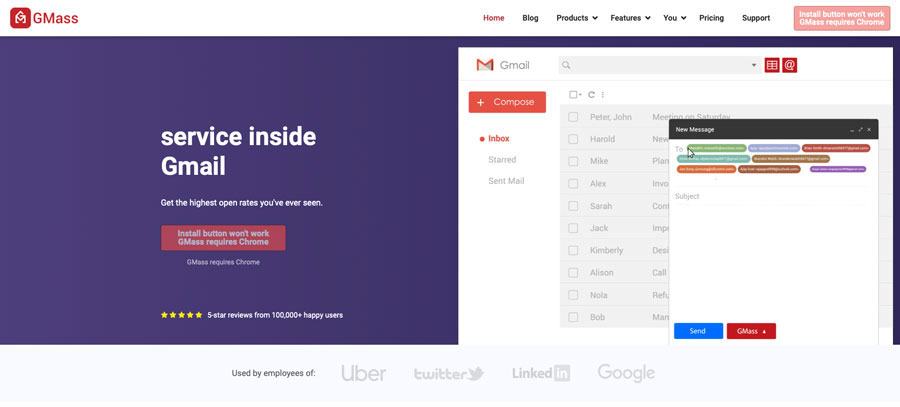Click the red GMass spreadsheet icon
This screenshot has width=900, height=407.
click(x=772, y=65)
